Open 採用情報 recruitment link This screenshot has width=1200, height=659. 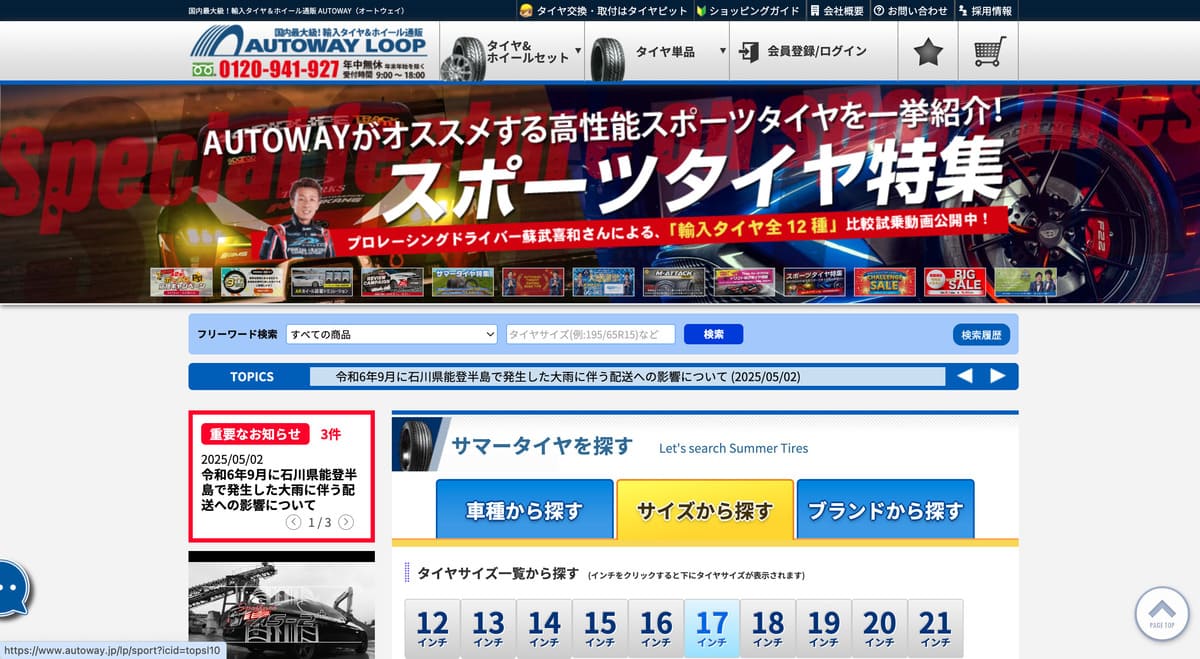[x=984, y=10]
